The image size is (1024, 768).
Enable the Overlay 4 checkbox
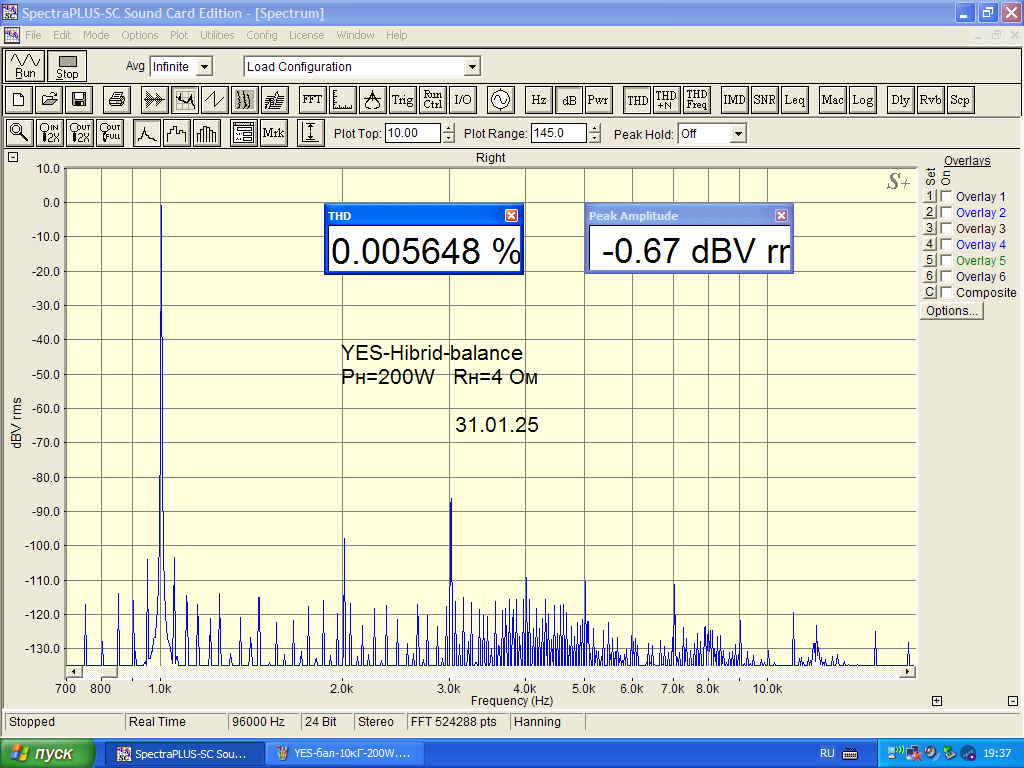point(946,244)
